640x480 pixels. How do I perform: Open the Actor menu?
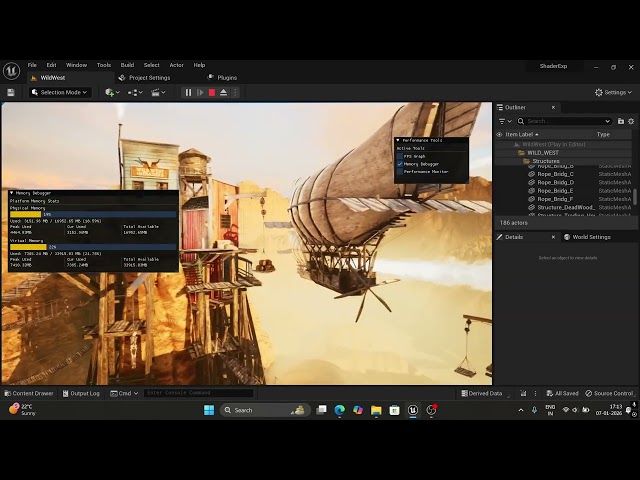pyautogui.click(x=176, y=65)
